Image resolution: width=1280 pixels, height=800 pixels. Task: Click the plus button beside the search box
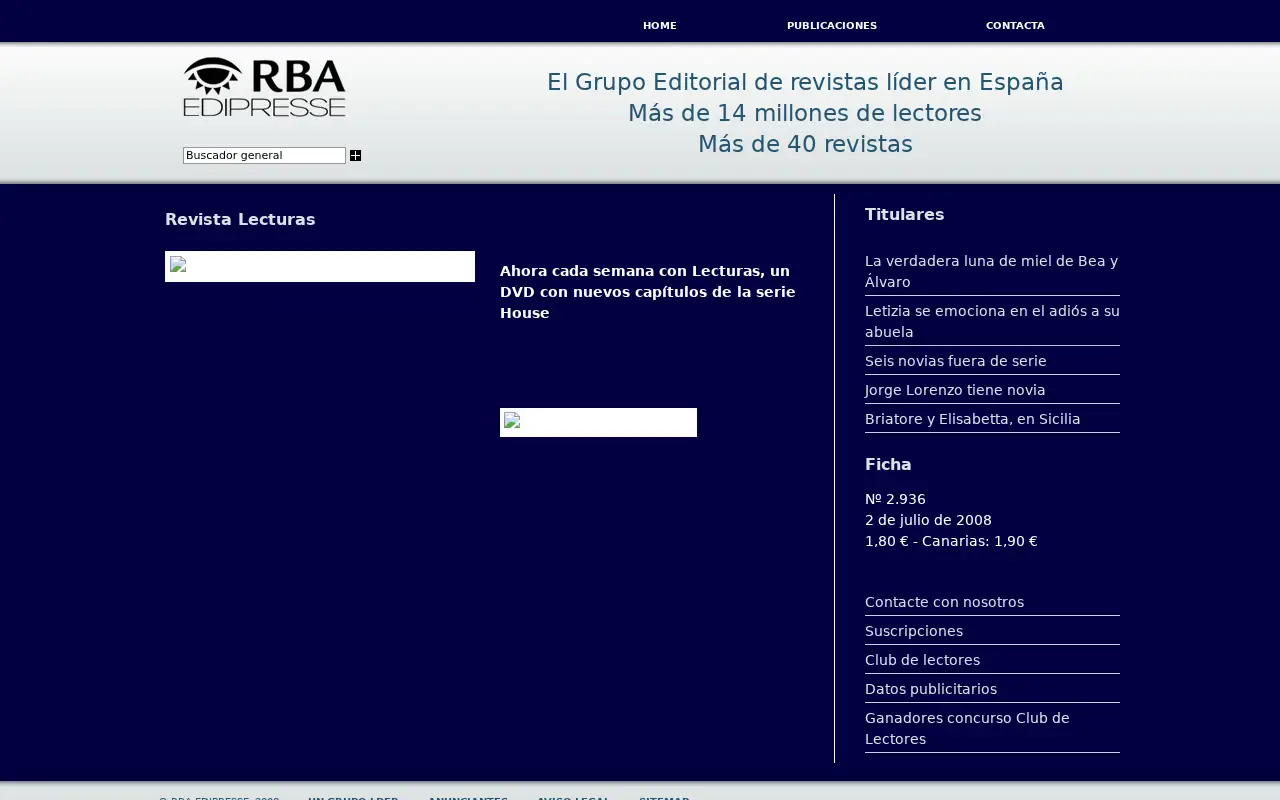[x=355, y=155]
